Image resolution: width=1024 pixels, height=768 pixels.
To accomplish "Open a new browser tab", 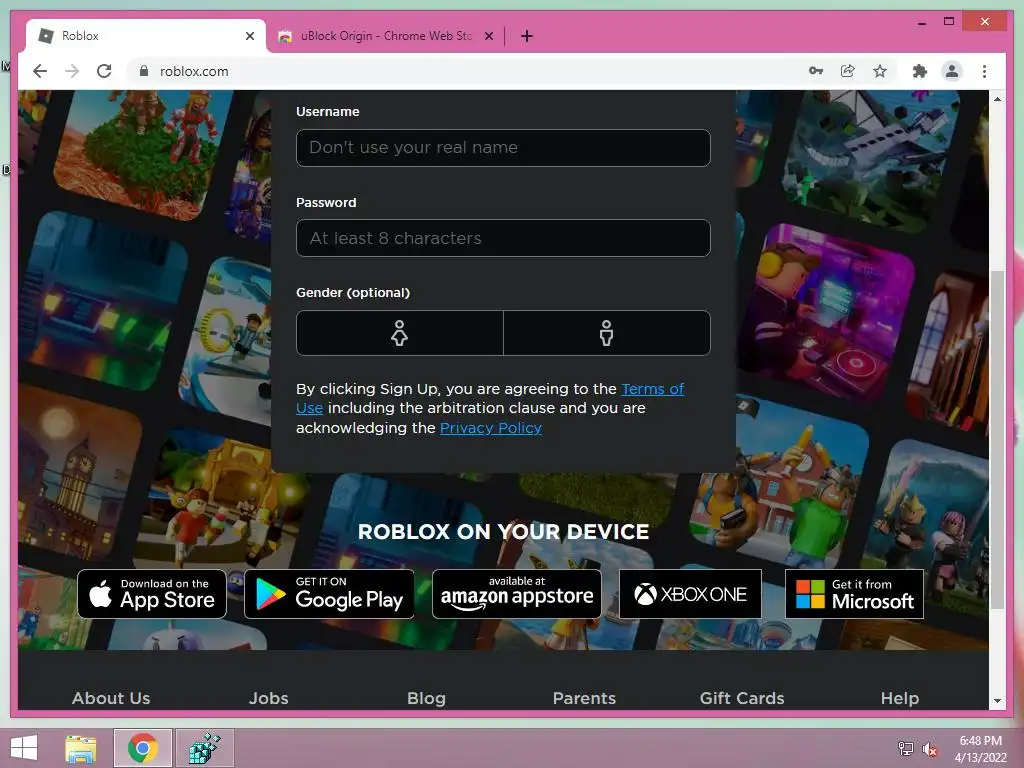I will point(527,36).
